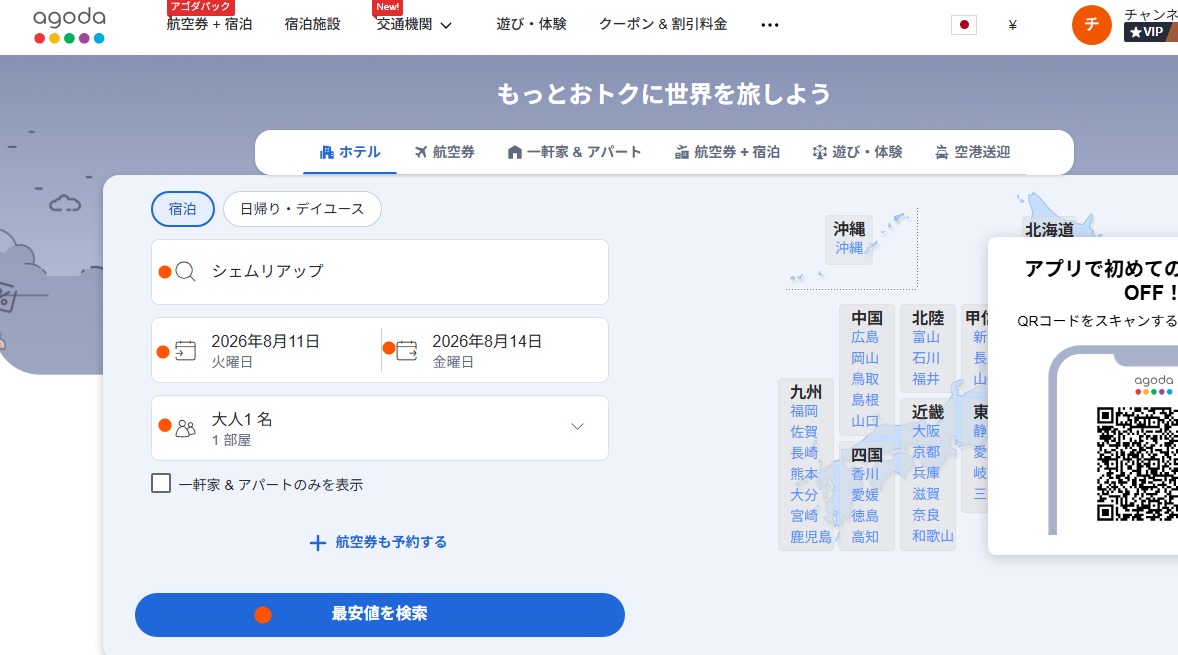This screenshot has width=1178, height=655.
Task: Click the VIP badge
Action: point(1149,32)
